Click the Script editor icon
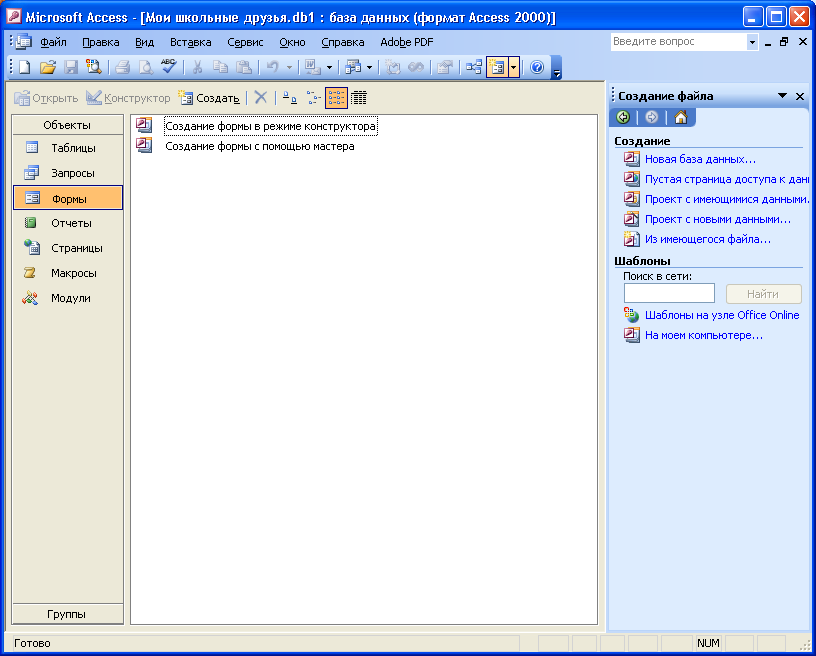This screenshot has width=816, height=656. (416, 67)
